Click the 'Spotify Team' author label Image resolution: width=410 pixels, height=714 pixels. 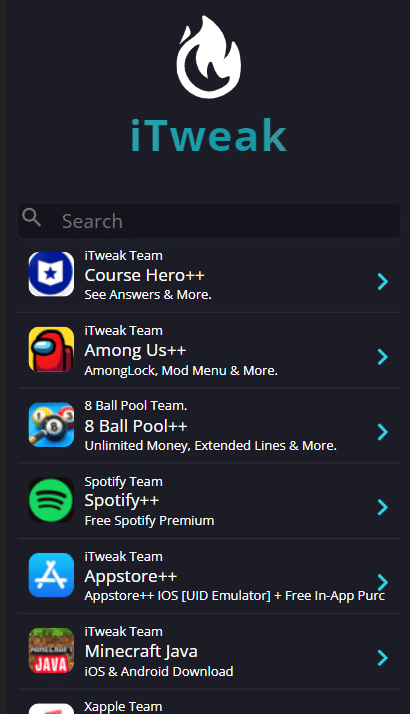[123, 481]
